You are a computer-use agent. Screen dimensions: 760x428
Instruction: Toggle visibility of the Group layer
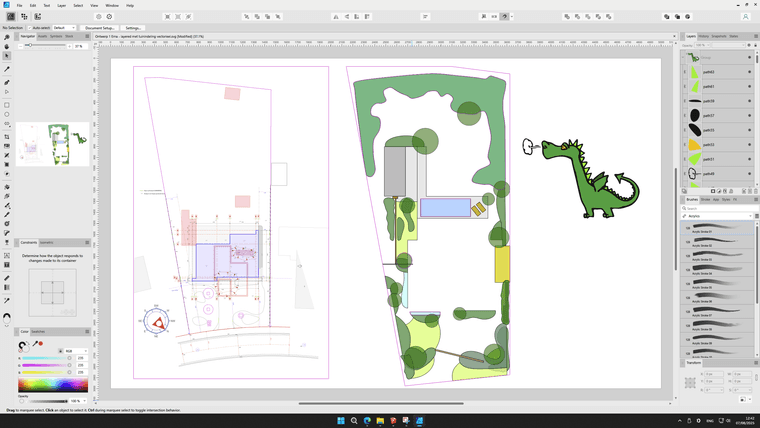(x=749, y=58)
